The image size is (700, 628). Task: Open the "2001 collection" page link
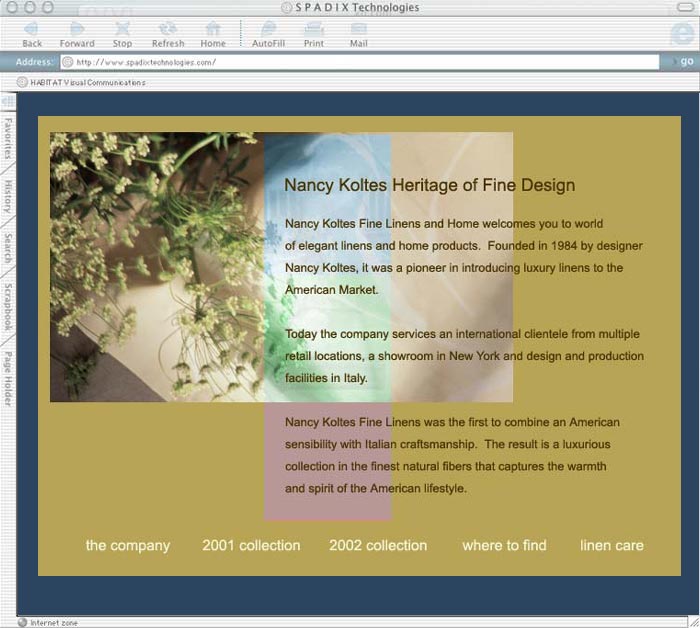point(251,546)
